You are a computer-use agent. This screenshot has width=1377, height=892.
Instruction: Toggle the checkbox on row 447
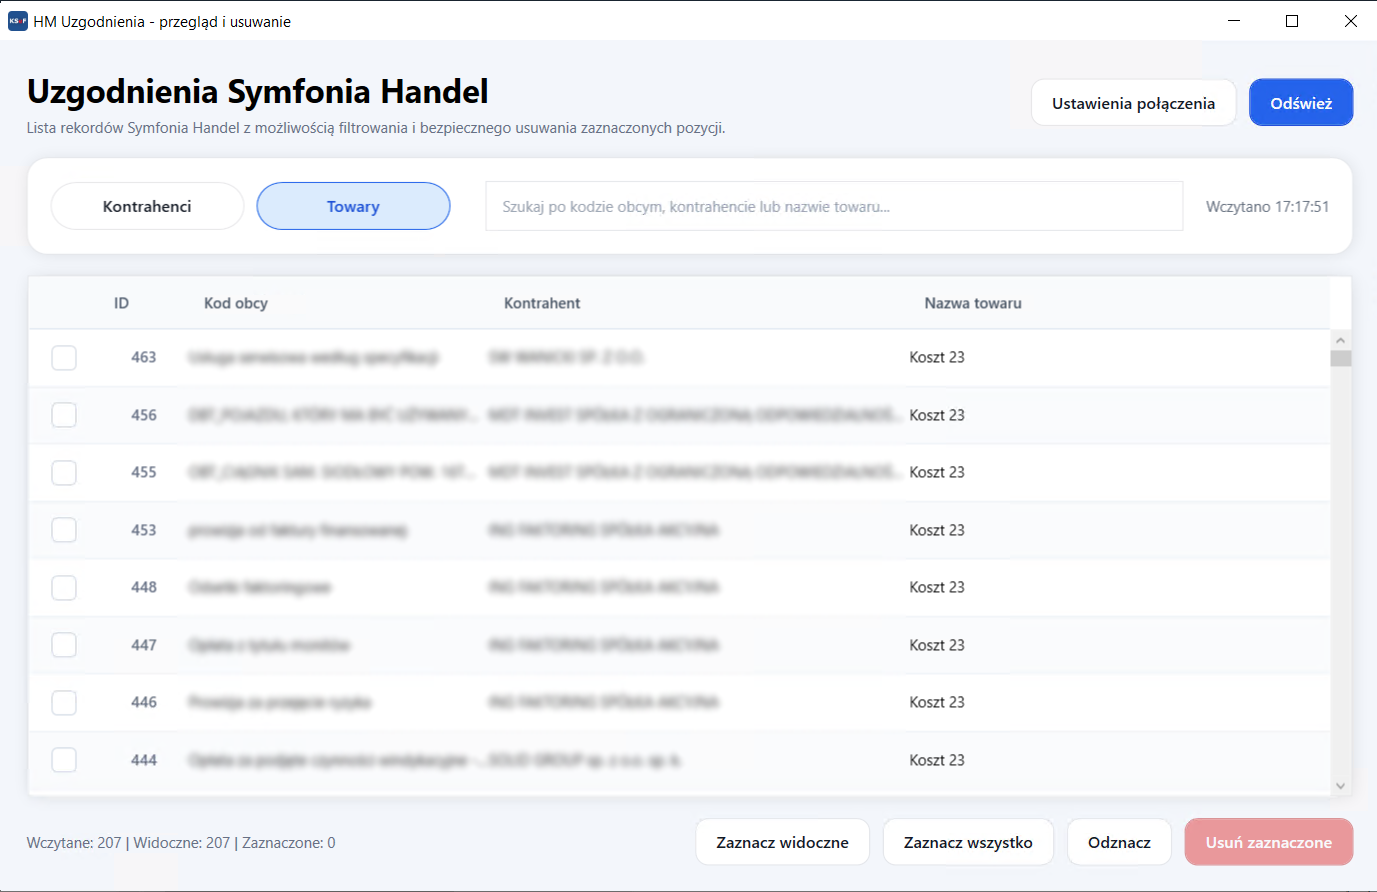64,645
